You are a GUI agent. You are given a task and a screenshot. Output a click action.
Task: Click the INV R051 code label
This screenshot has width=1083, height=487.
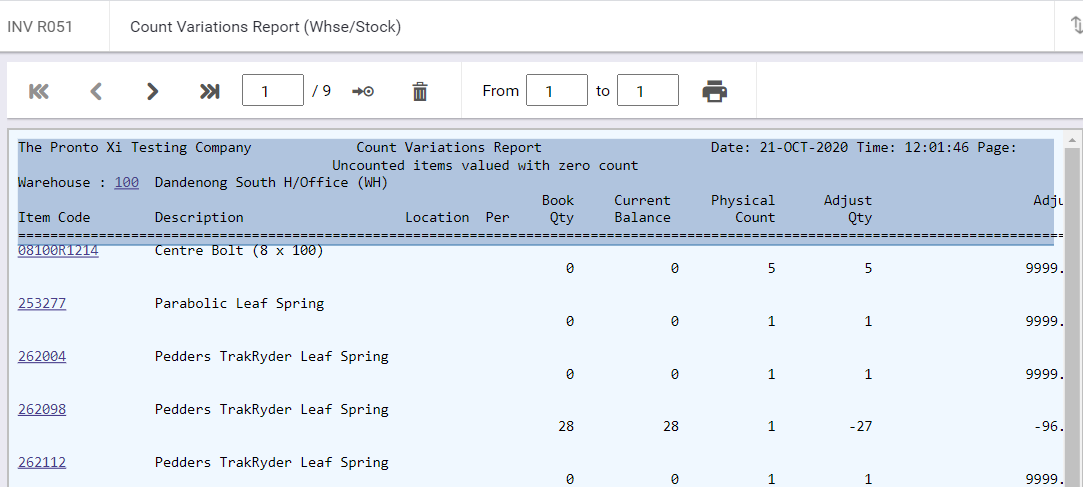tap(39, 27)
